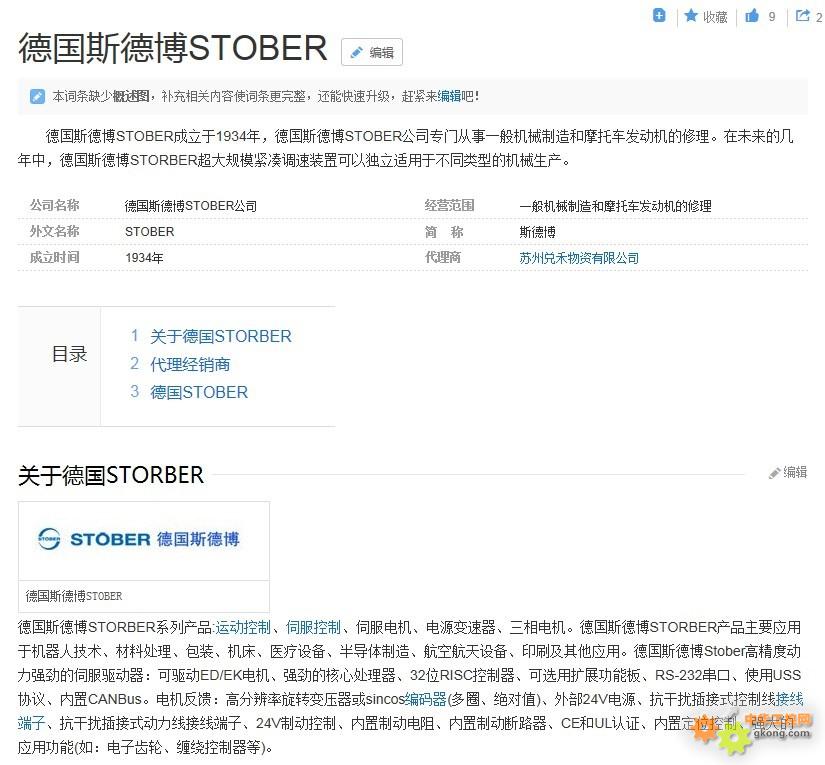Jump to section 德国STOBER in contents
The image size is (825, 765).
(x=199, y=392)
